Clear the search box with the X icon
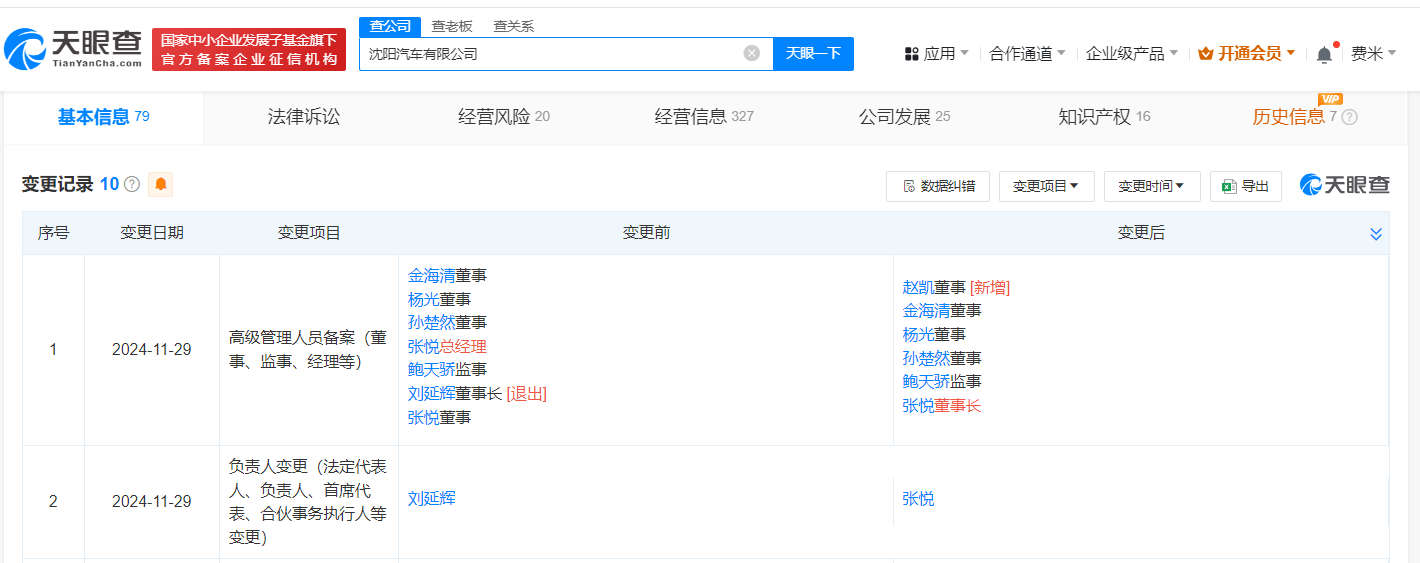 click(x=752, y=53)
